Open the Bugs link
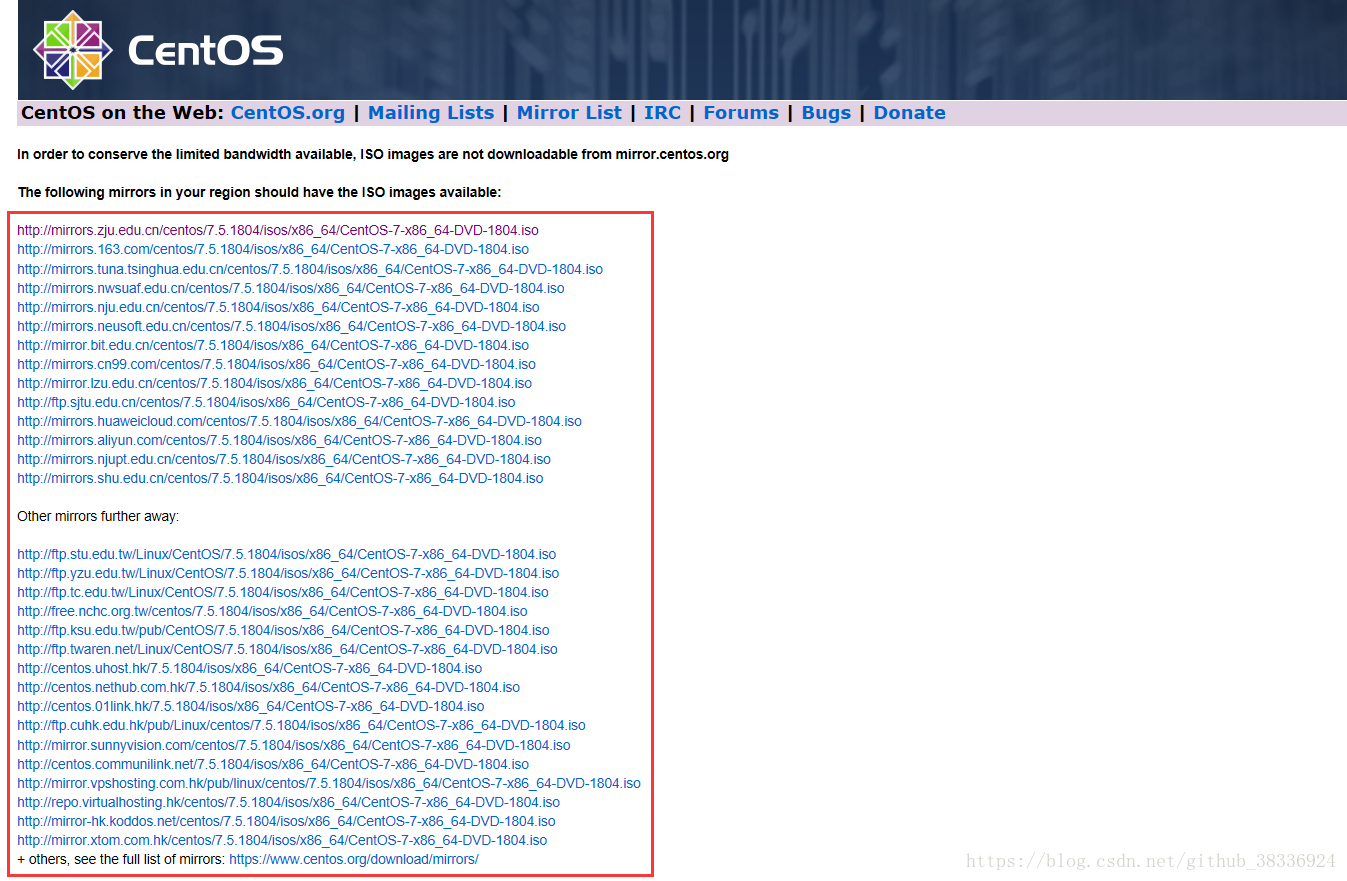This screenshot has width=1347, height=881. click(826, 113)
